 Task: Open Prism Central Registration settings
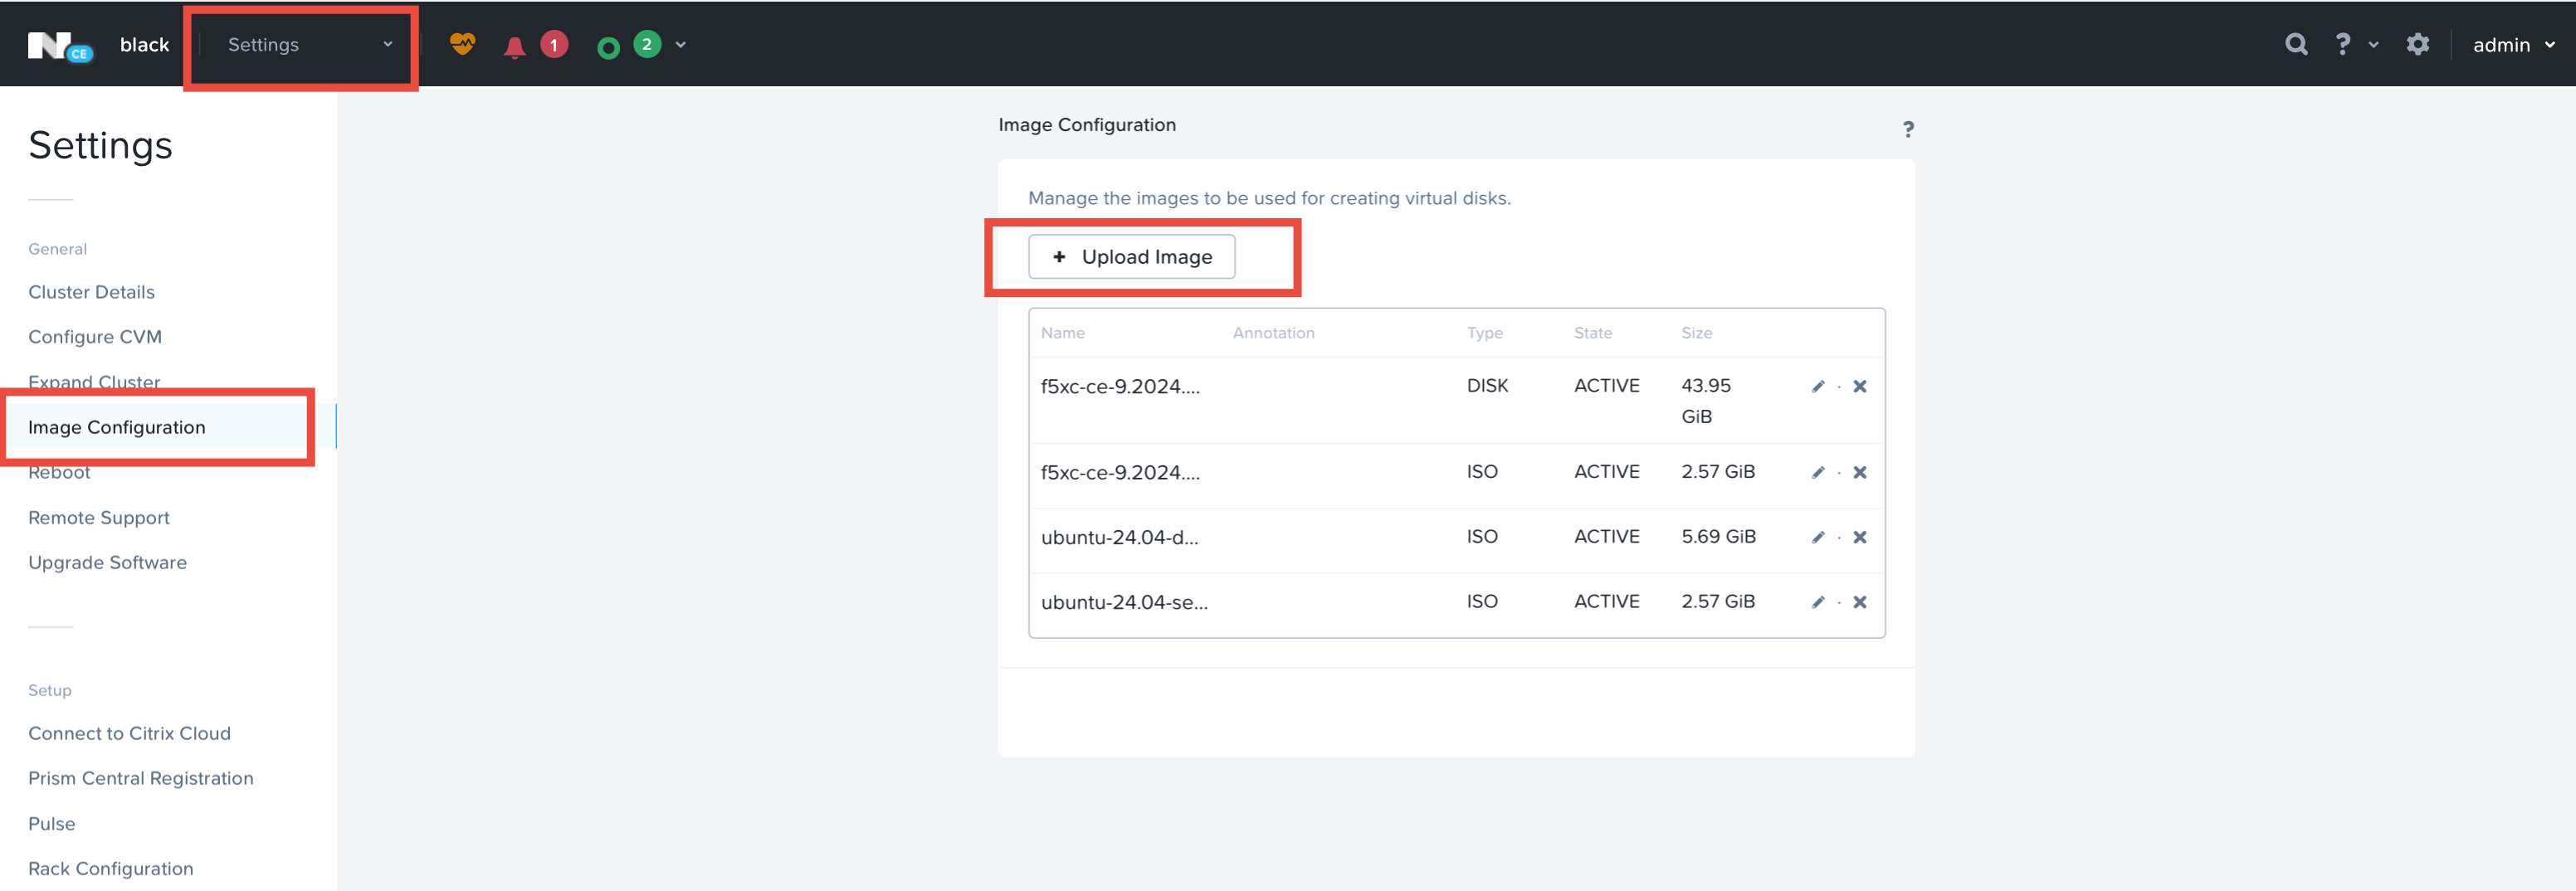(141, 777)
